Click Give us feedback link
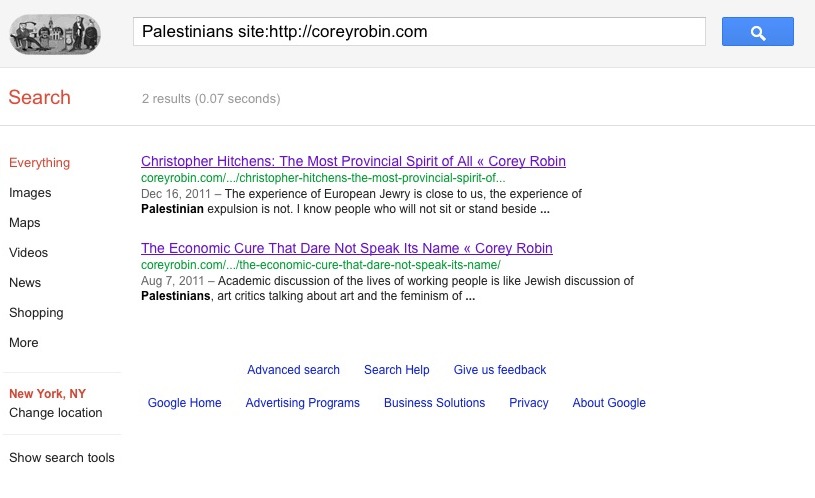The width and height of the screenshot is (815, 498). (x=500, y=370)
